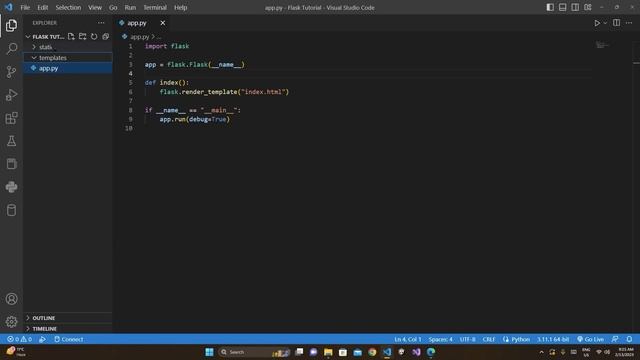This screenshot has width=640, height=360.
Task: Open the notifications bell in status bar
Action: 629,339
